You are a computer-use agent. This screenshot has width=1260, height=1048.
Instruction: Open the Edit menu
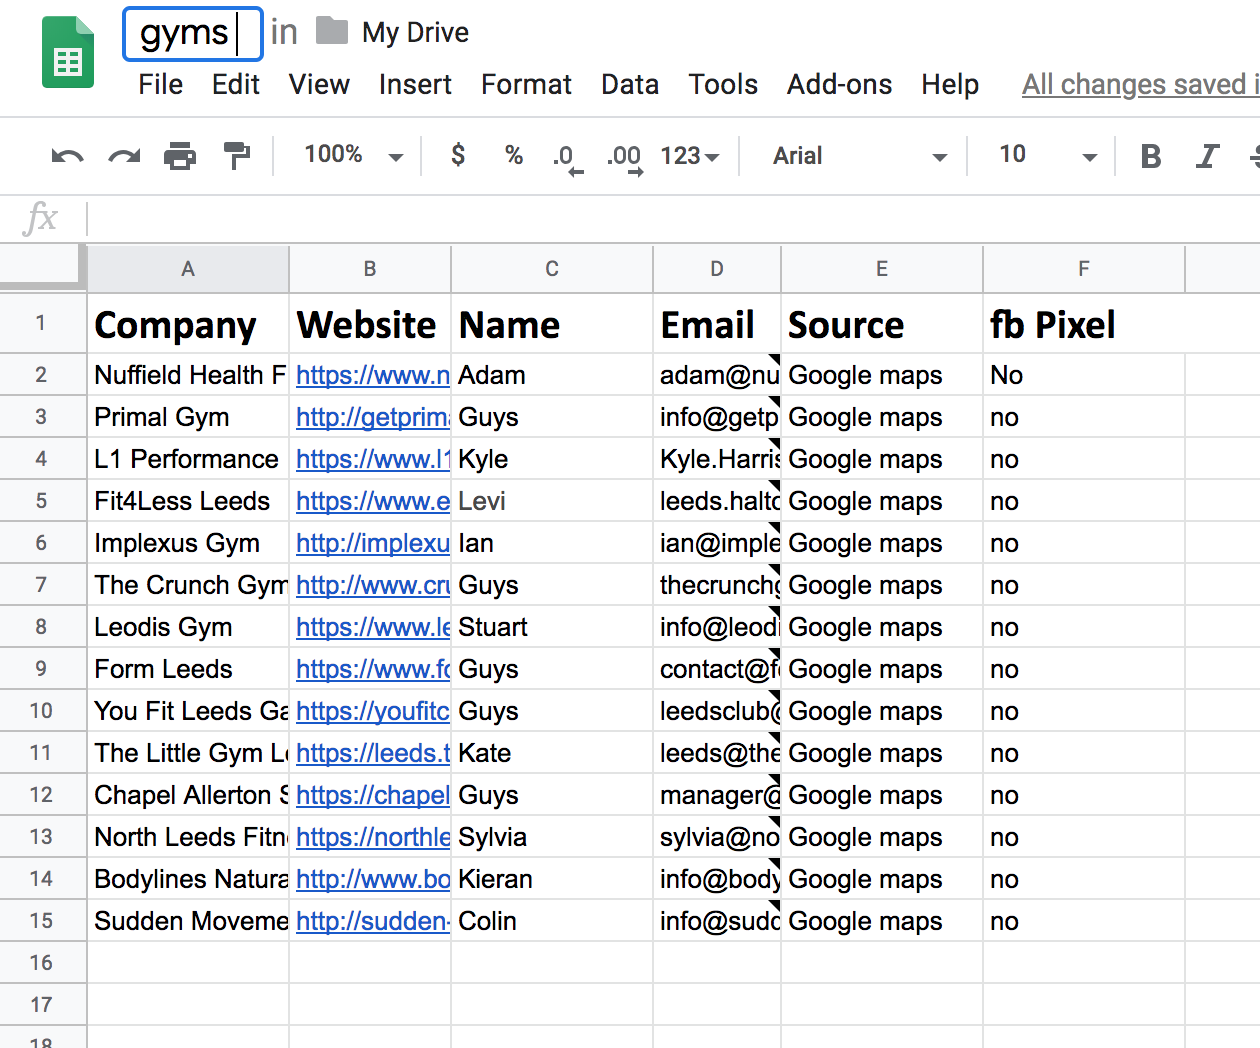click(236, 85)
